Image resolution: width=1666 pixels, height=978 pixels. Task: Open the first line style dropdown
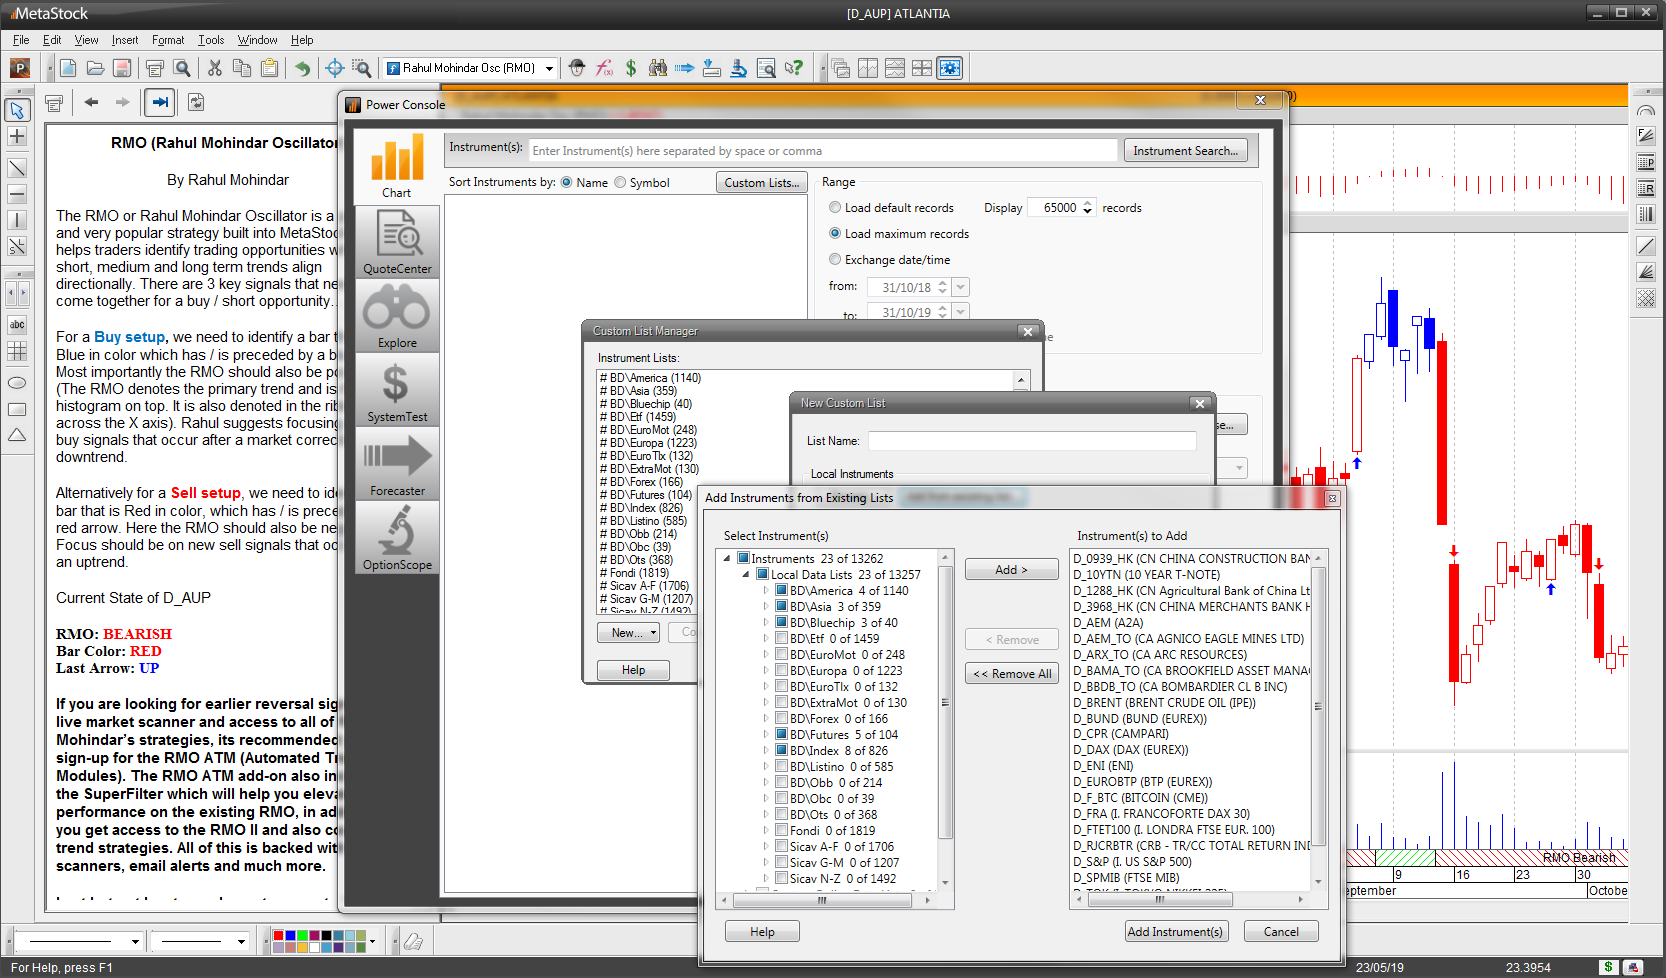(x=135, y=941)
